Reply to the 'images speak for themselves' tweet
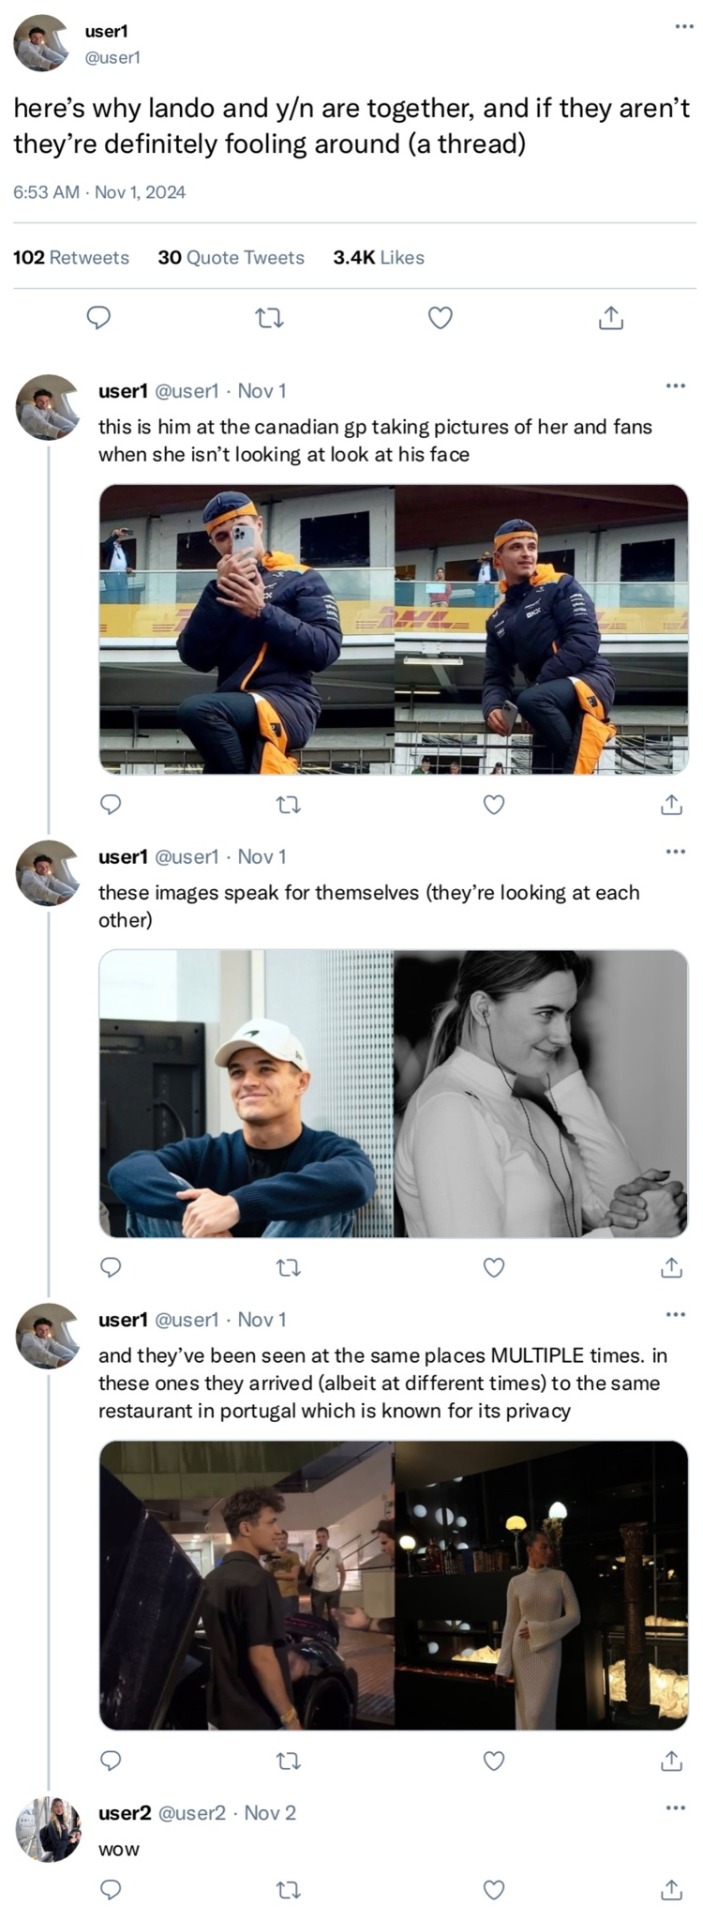Screen dimensions: 703x1920 tap(112, 1267)
